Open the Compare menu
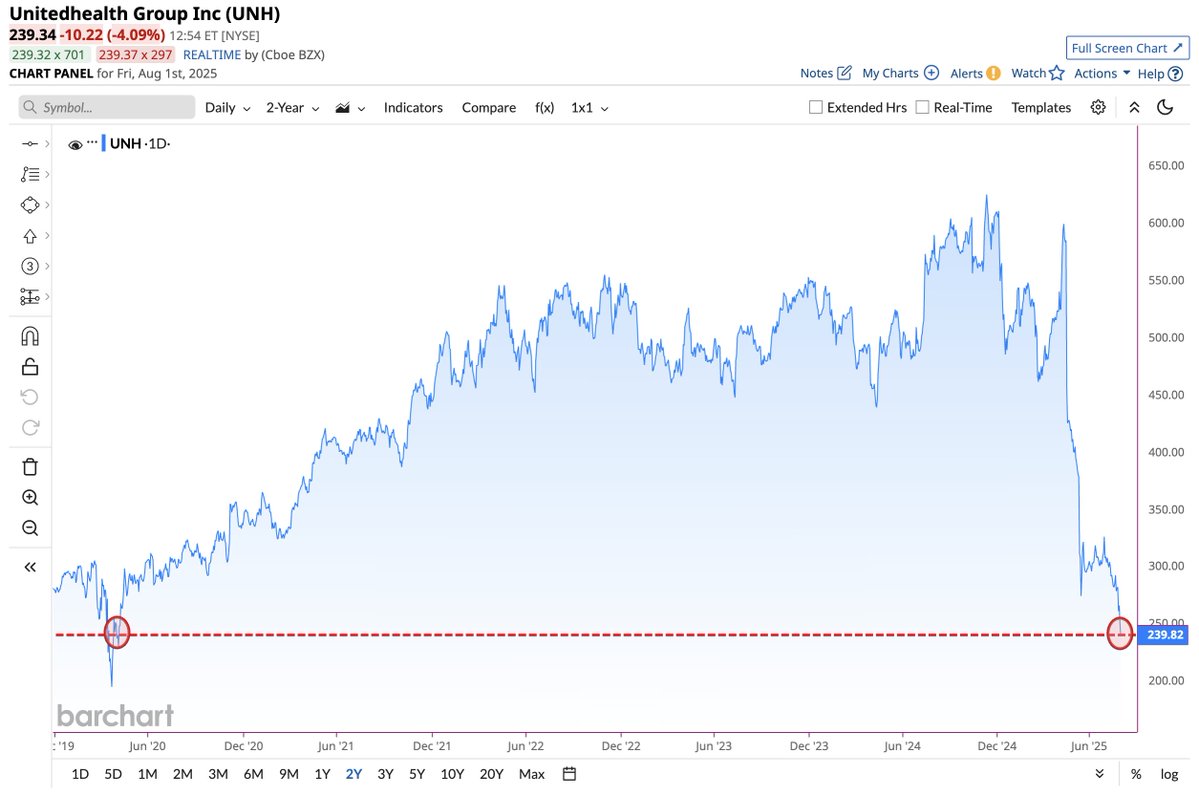Viewport: 1199px width, 796px height. 489,108
